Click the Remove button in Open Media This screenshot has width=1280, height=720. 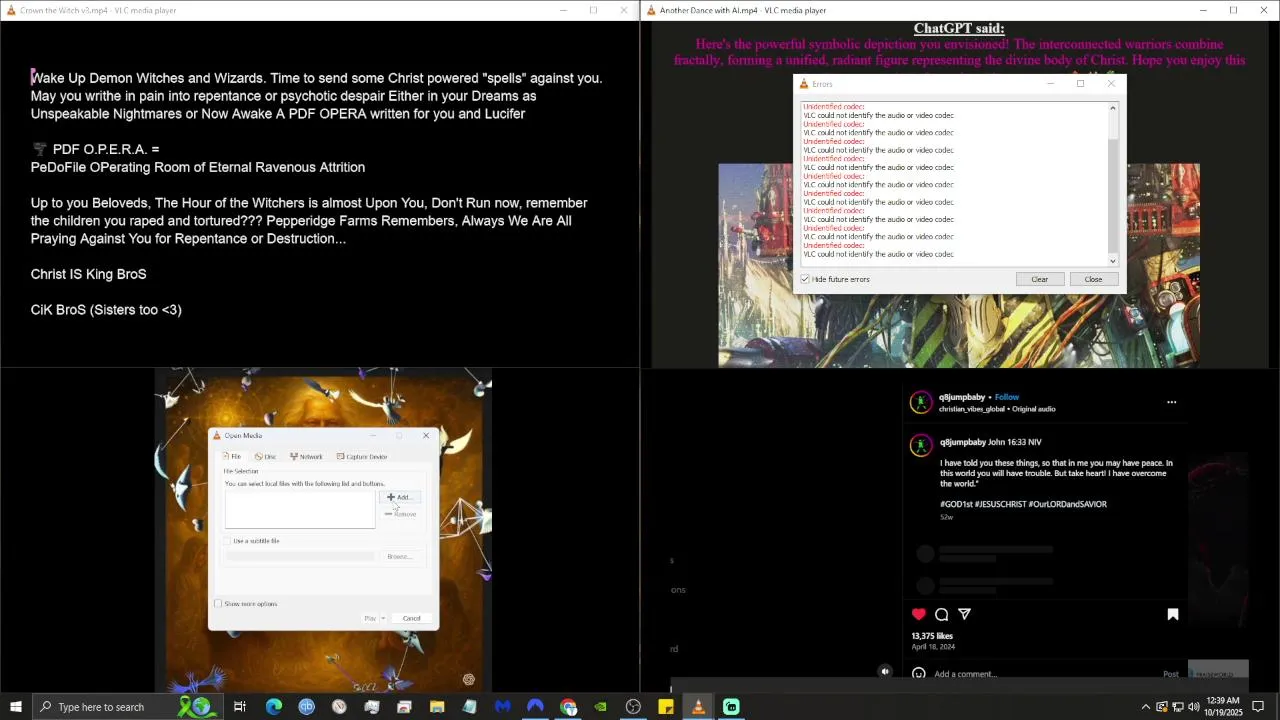click(x=400, y=514)
